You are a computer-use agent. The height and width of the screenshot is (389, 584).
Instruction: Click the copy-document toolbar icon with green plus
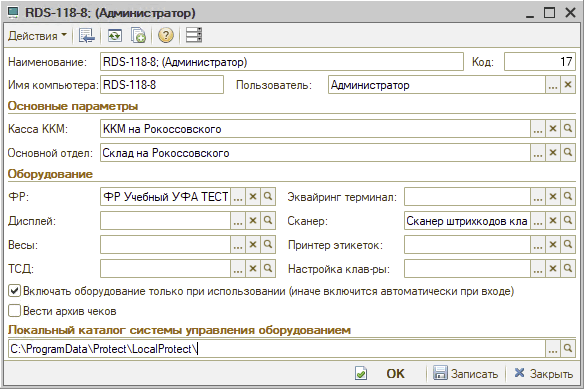[138, 36]
